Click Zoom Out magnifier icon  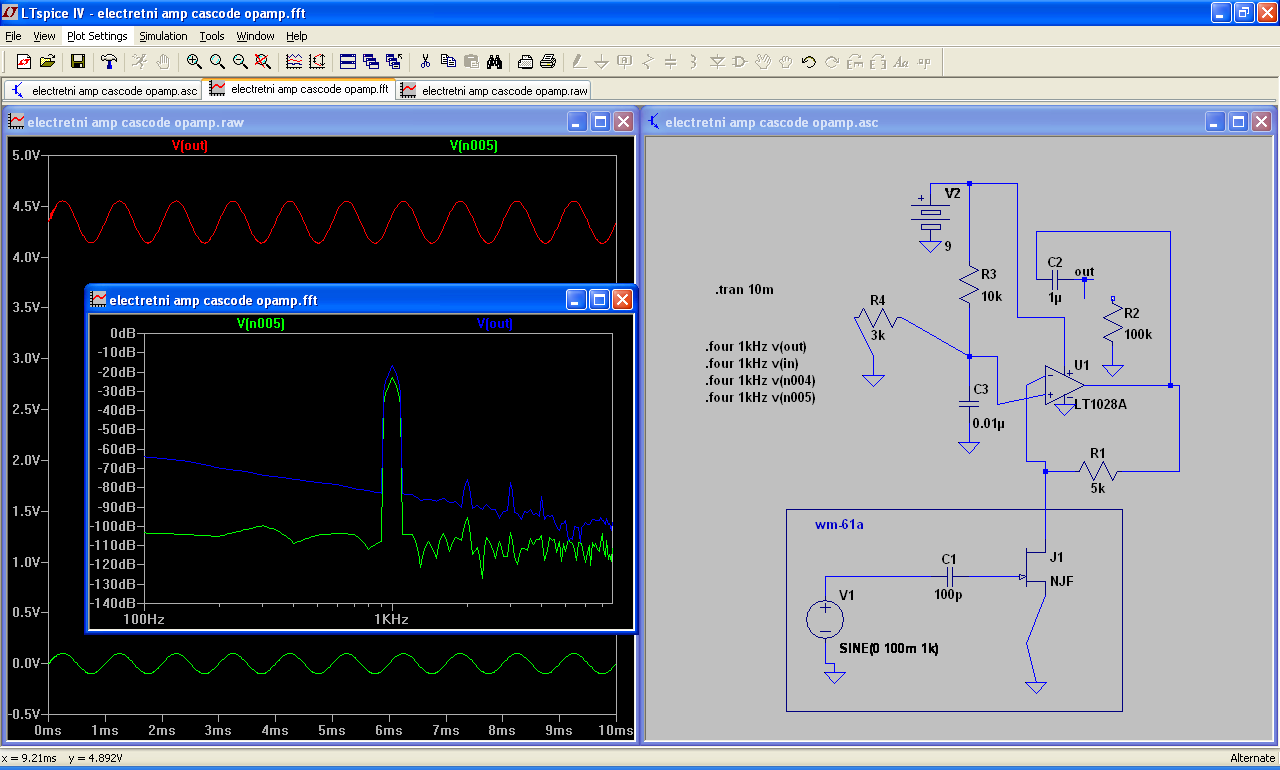pos(240,61)
